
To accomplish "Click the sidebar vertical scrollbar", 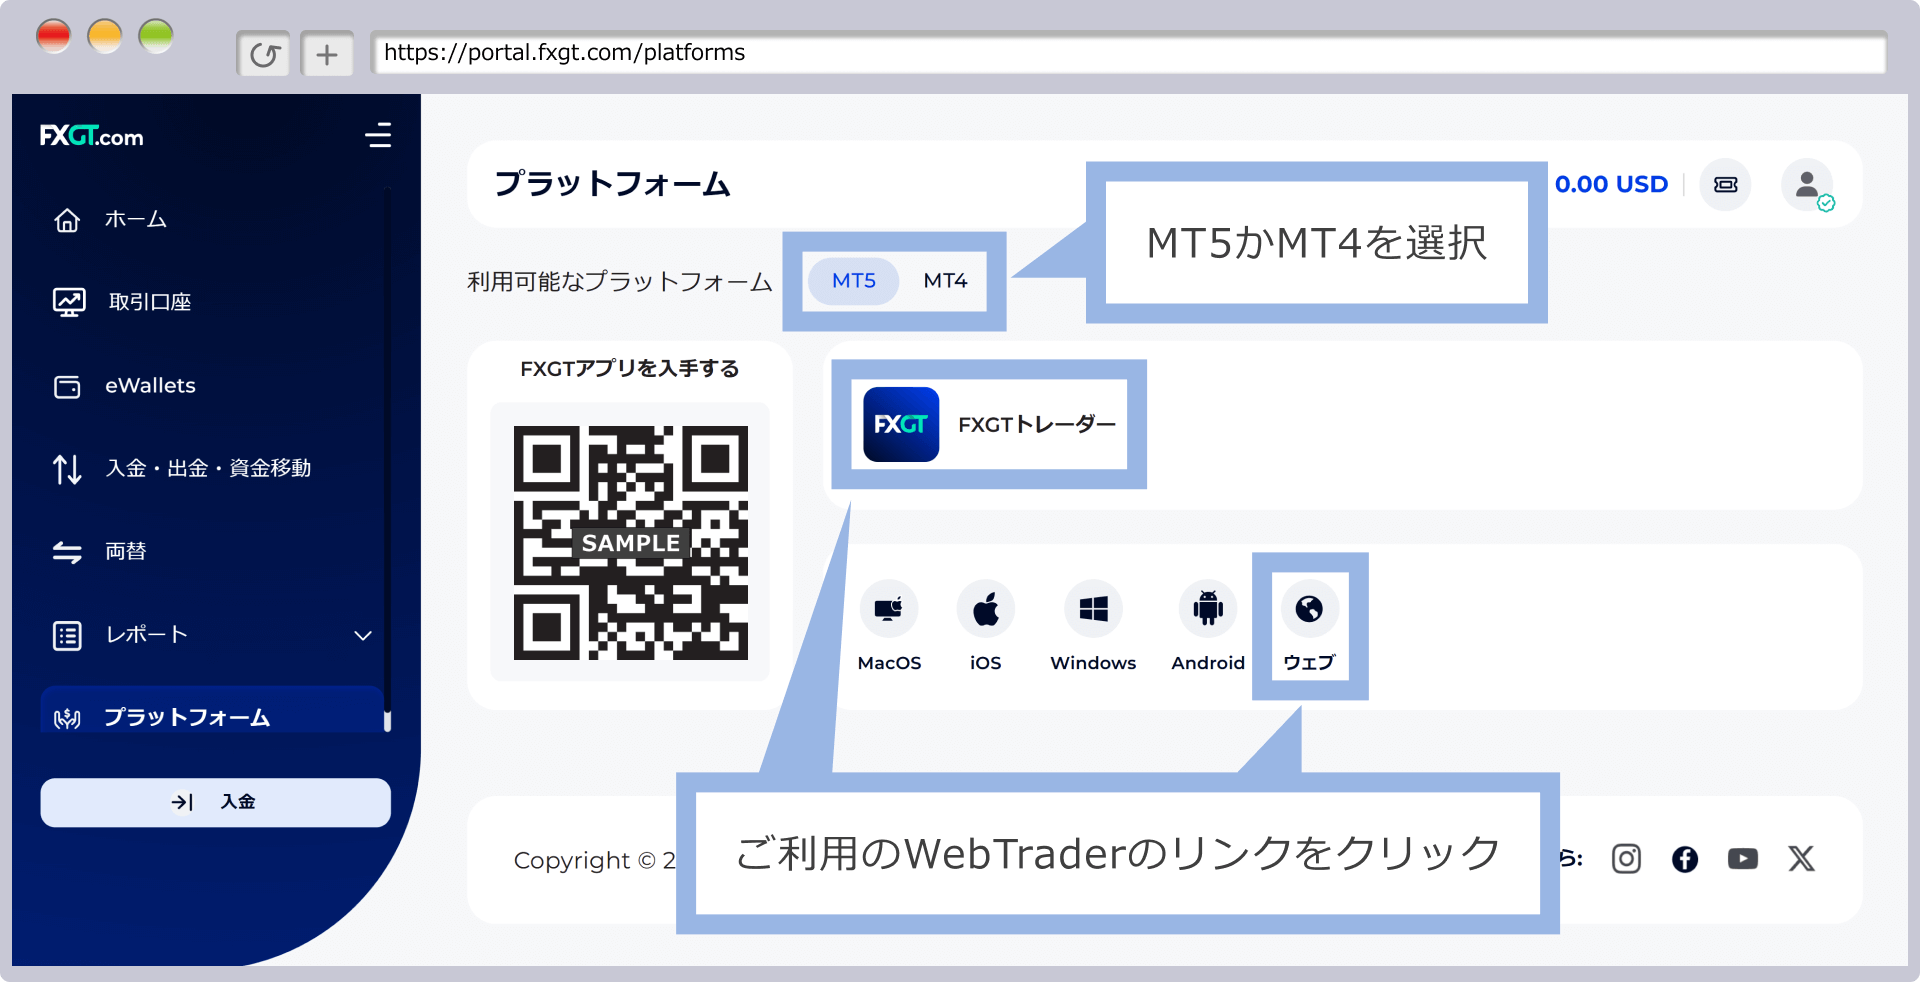I will point(387,460).
